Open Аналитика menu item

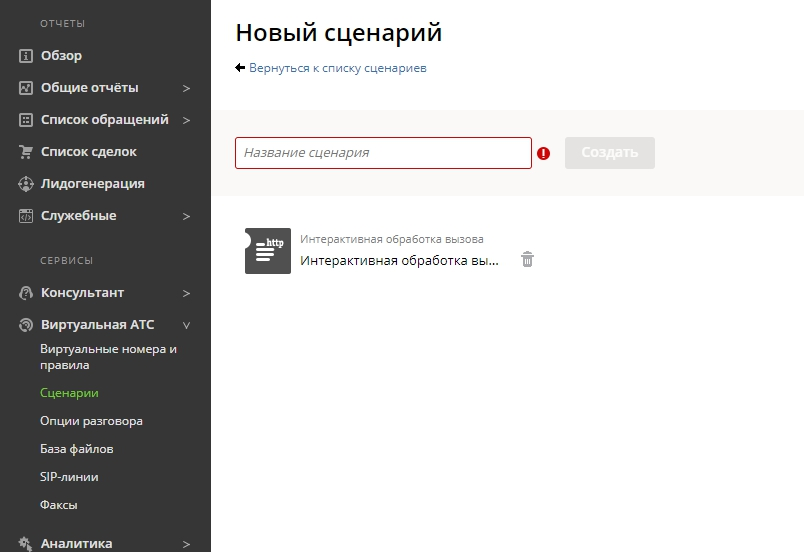[x=76, y=543]
